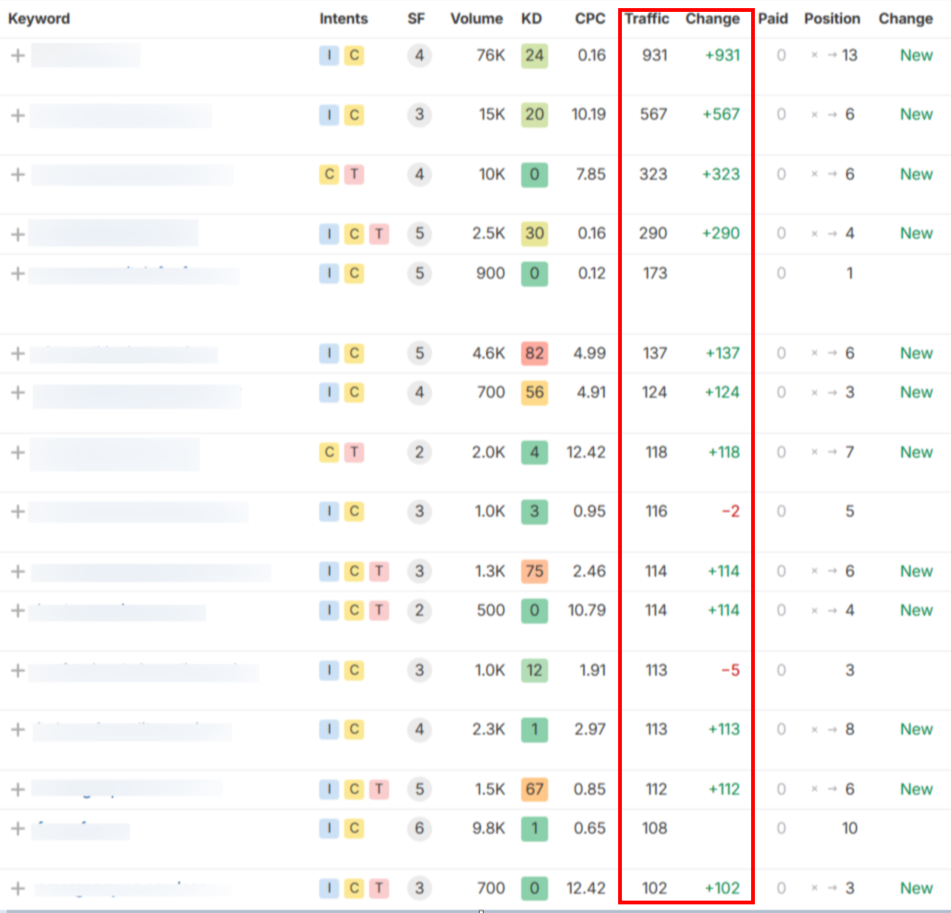This screenshot has height=913, width=951.
Task: Click the yellow KD badge showing 56
Action: point(534,392)
